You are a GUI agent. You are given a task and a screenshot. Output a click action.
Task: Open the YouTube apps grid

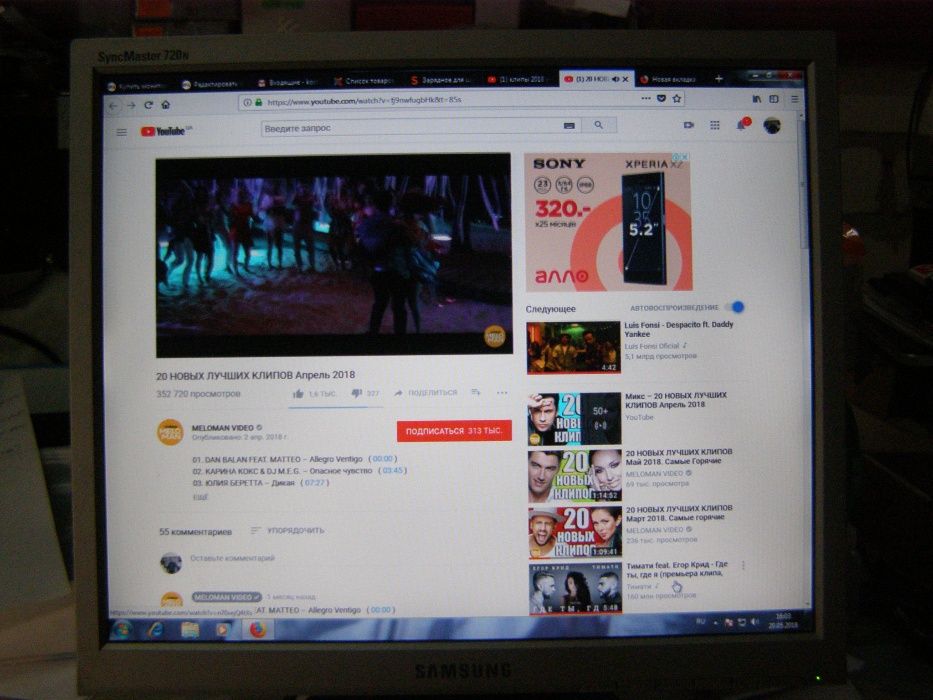point(715,125)
